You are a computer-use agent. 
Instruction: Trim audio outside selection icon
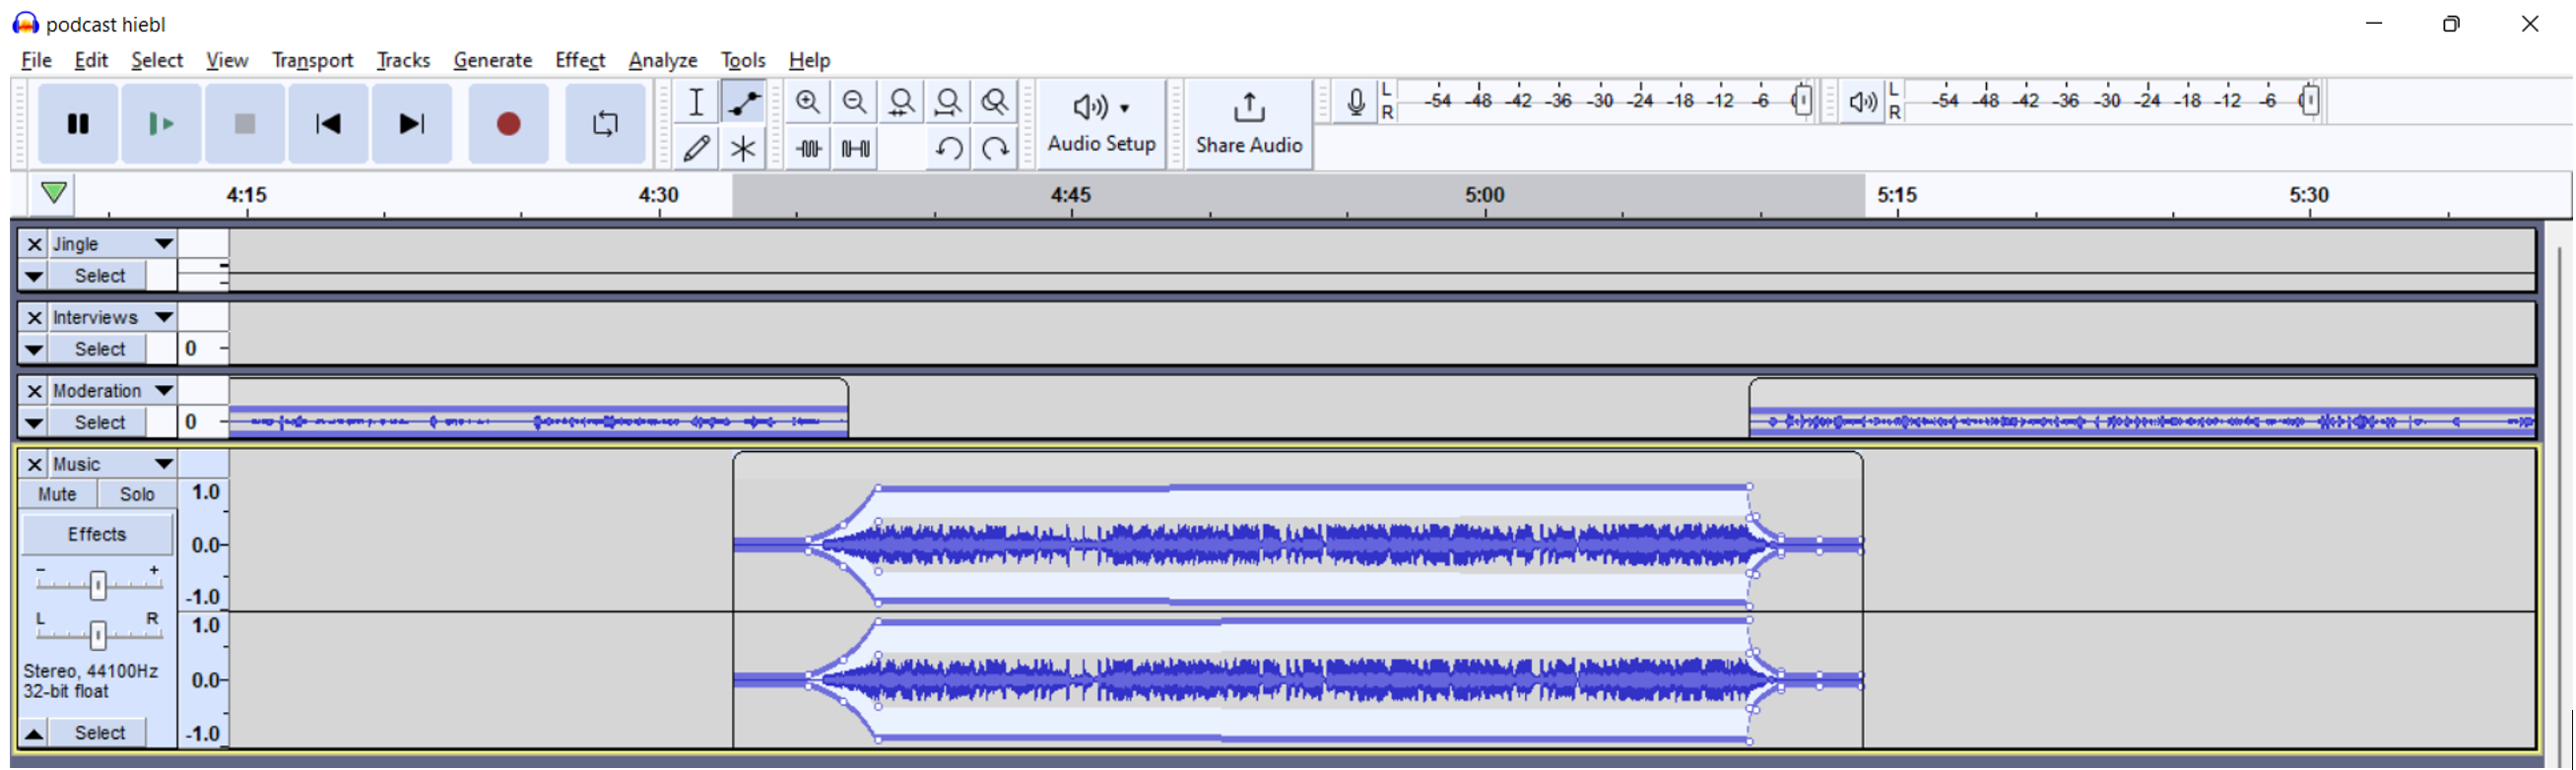(x=808, y=149)
